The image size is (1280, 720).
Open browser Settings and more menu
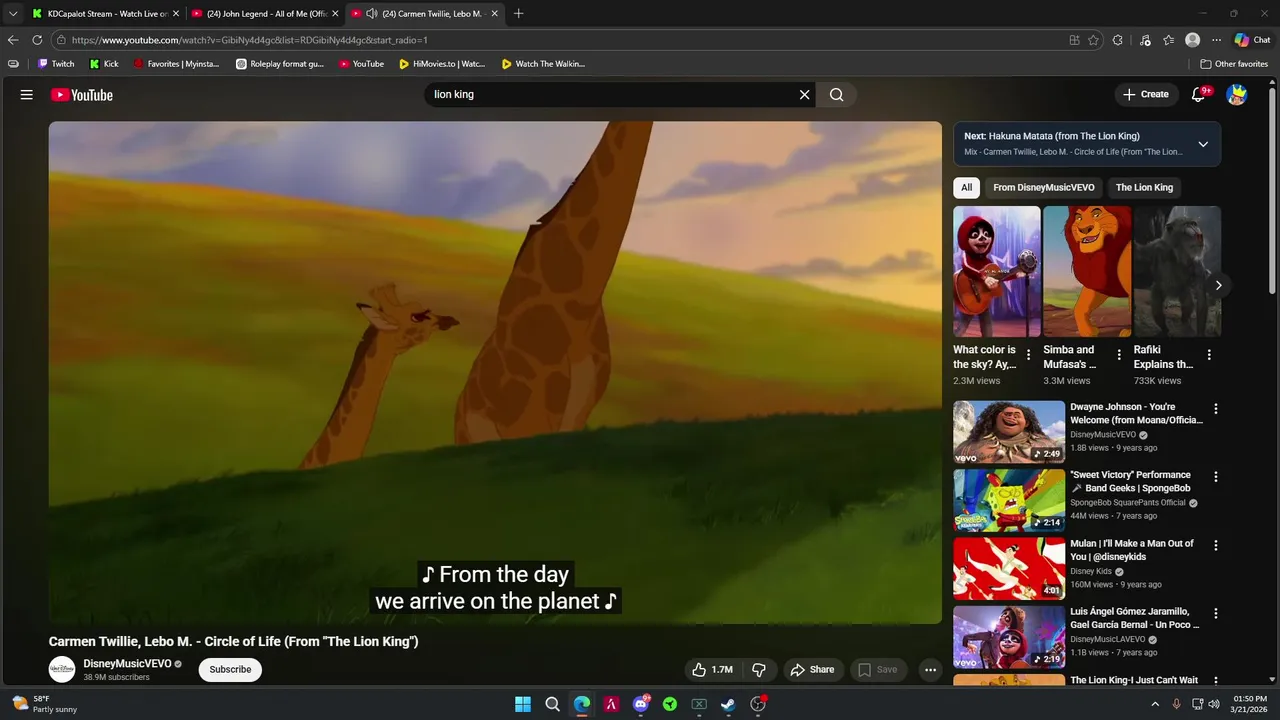[x=1216, y=40]
